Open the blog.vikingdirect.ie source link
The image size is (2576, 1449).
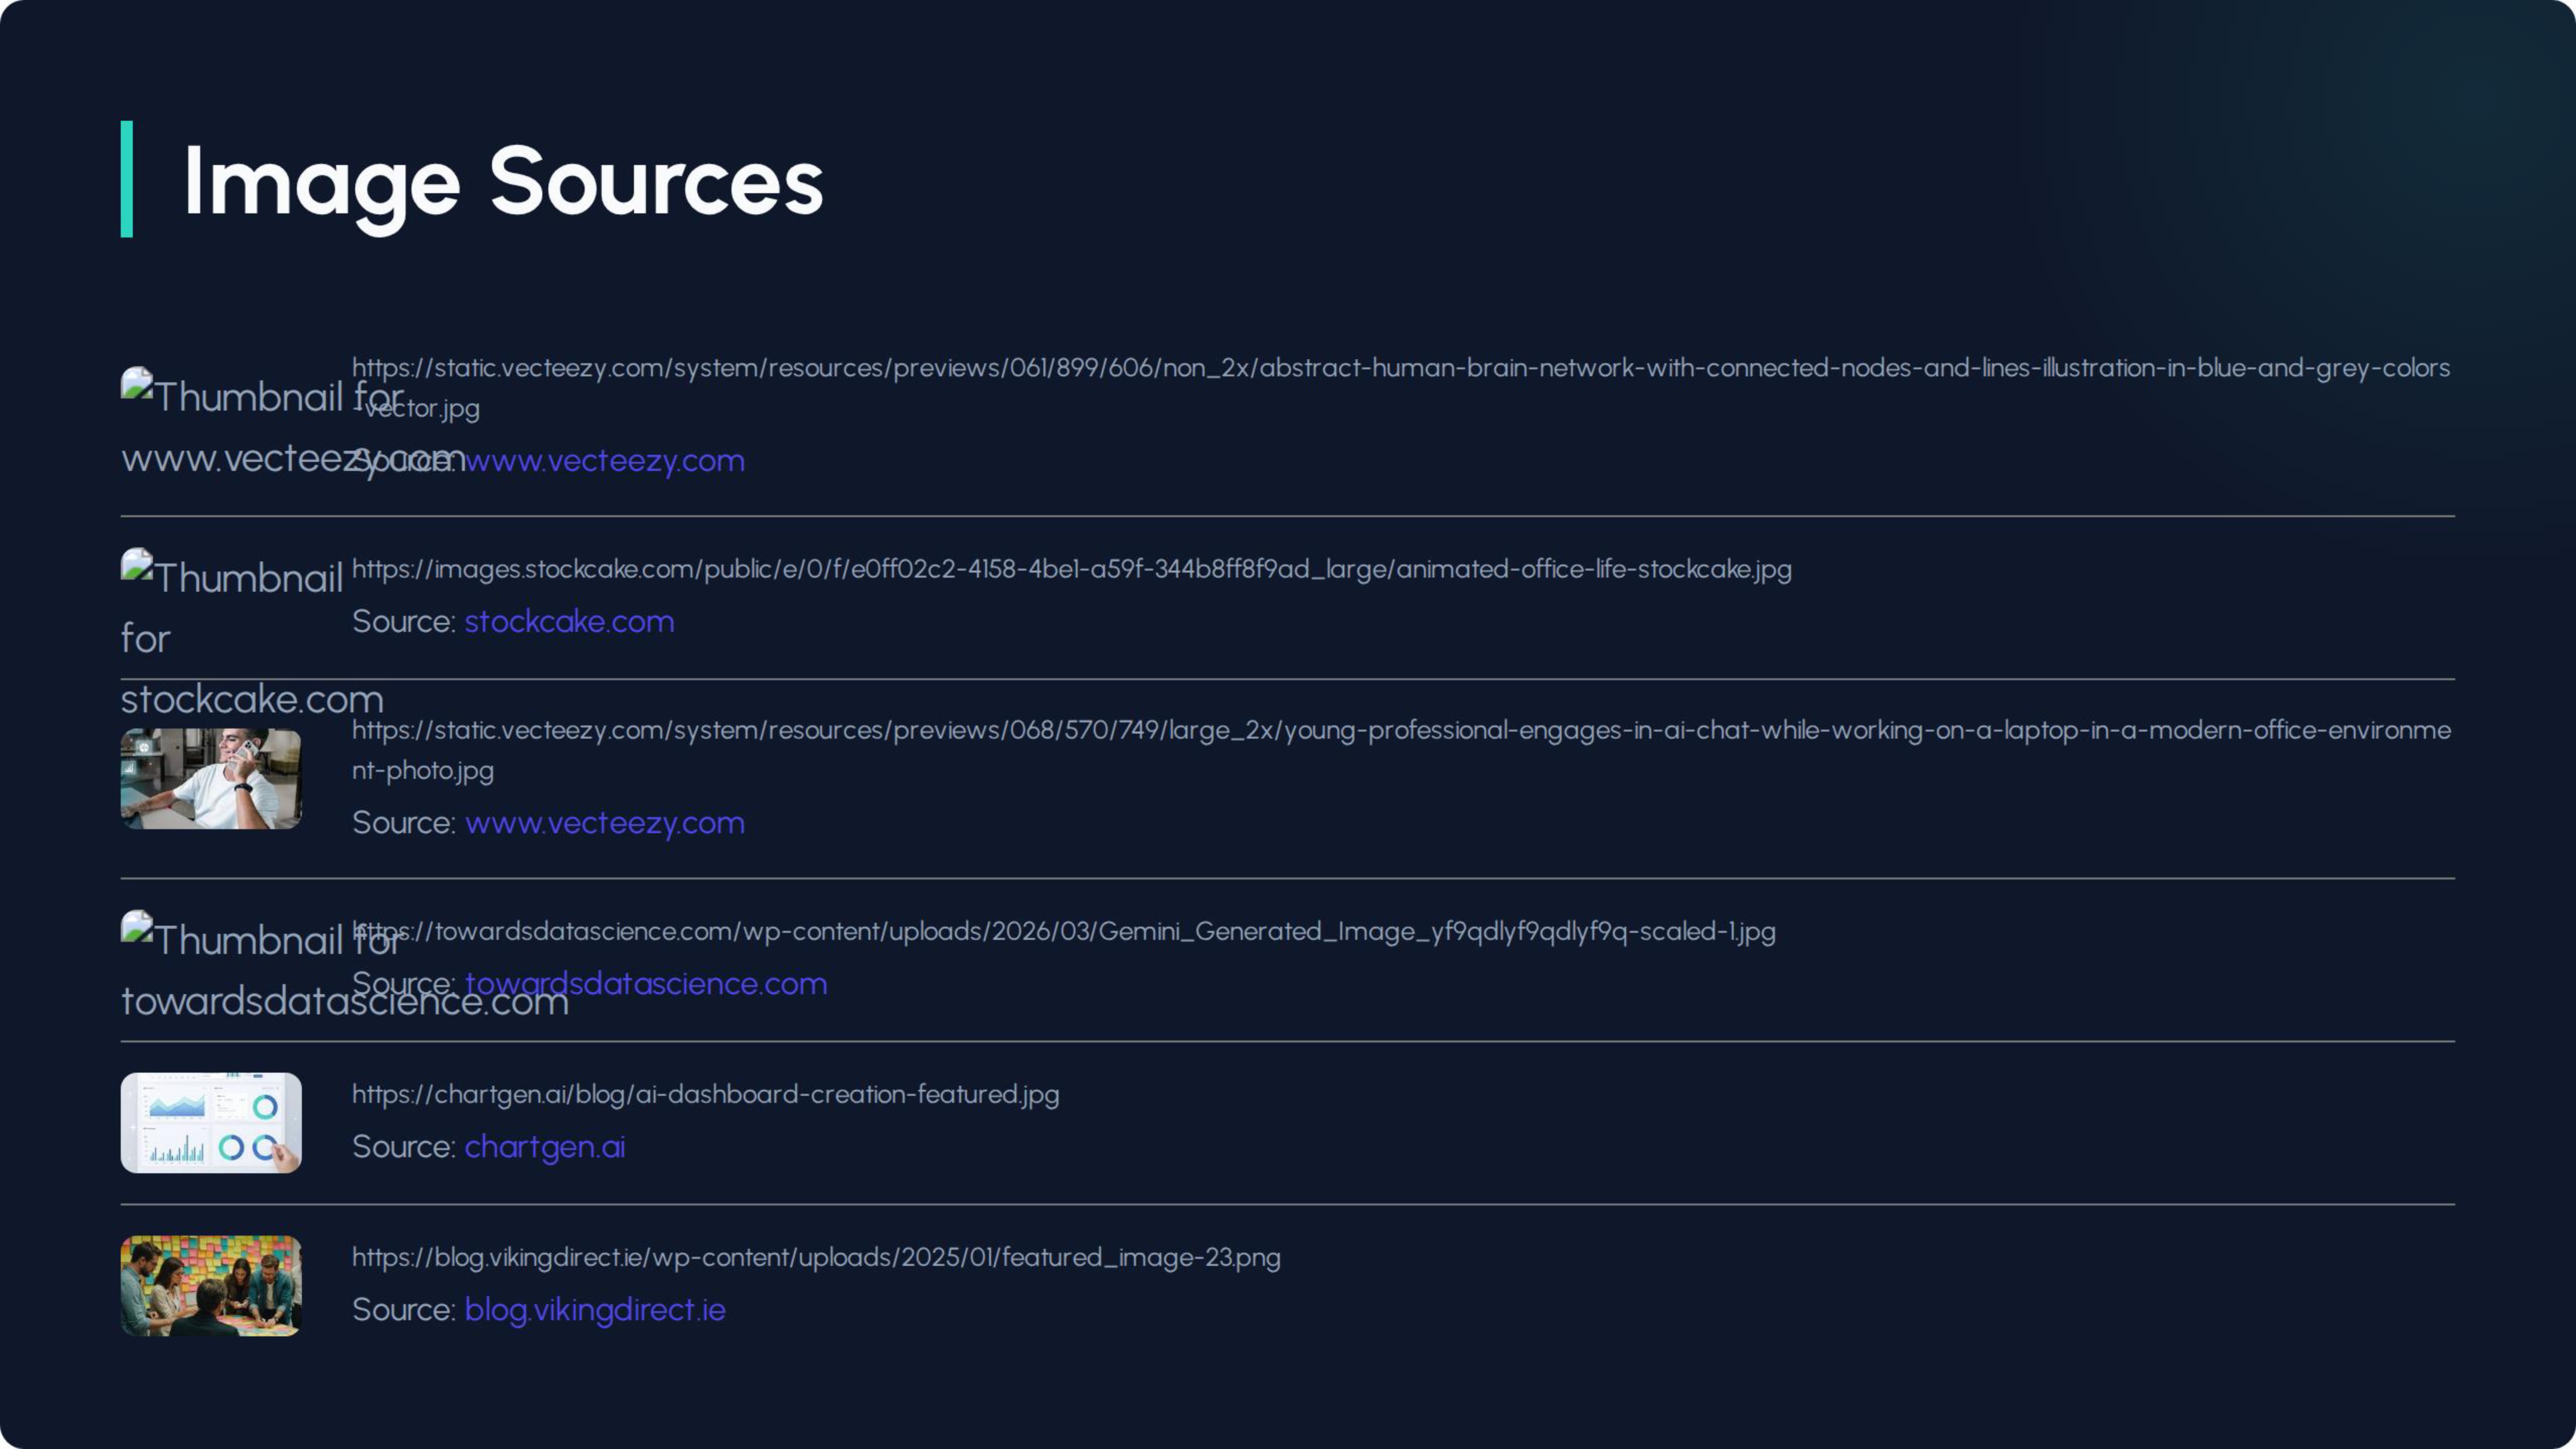(x=594, y=1310)
